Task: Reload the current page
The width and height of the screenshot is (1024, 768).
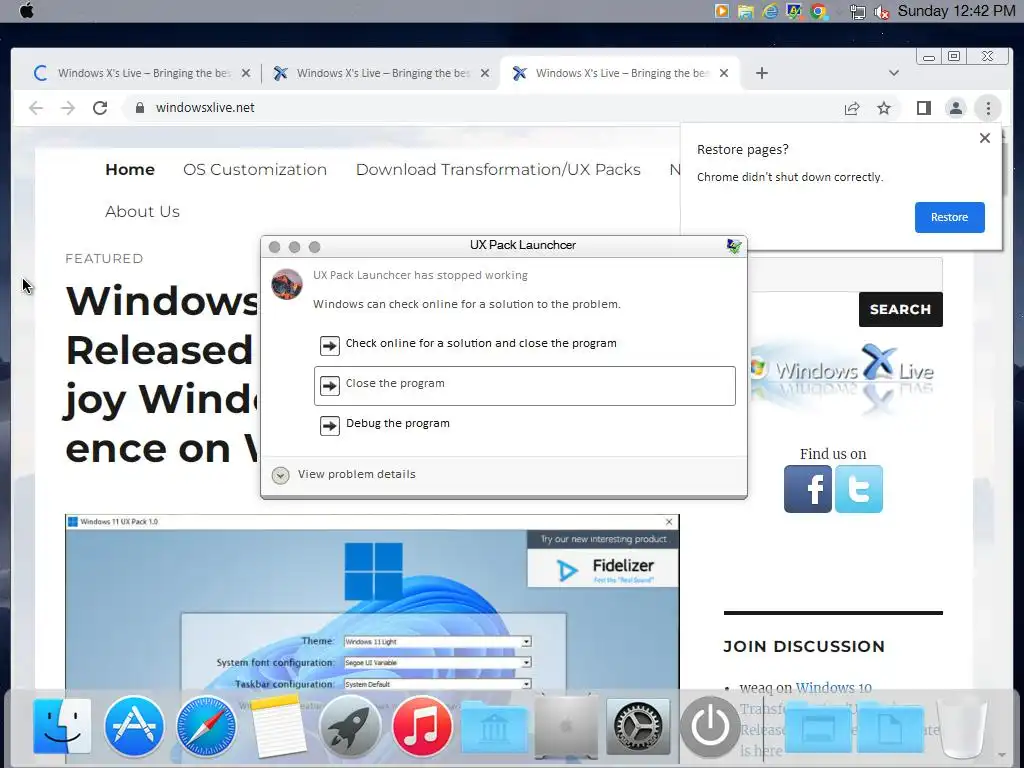Action: [x=100, y=108]
